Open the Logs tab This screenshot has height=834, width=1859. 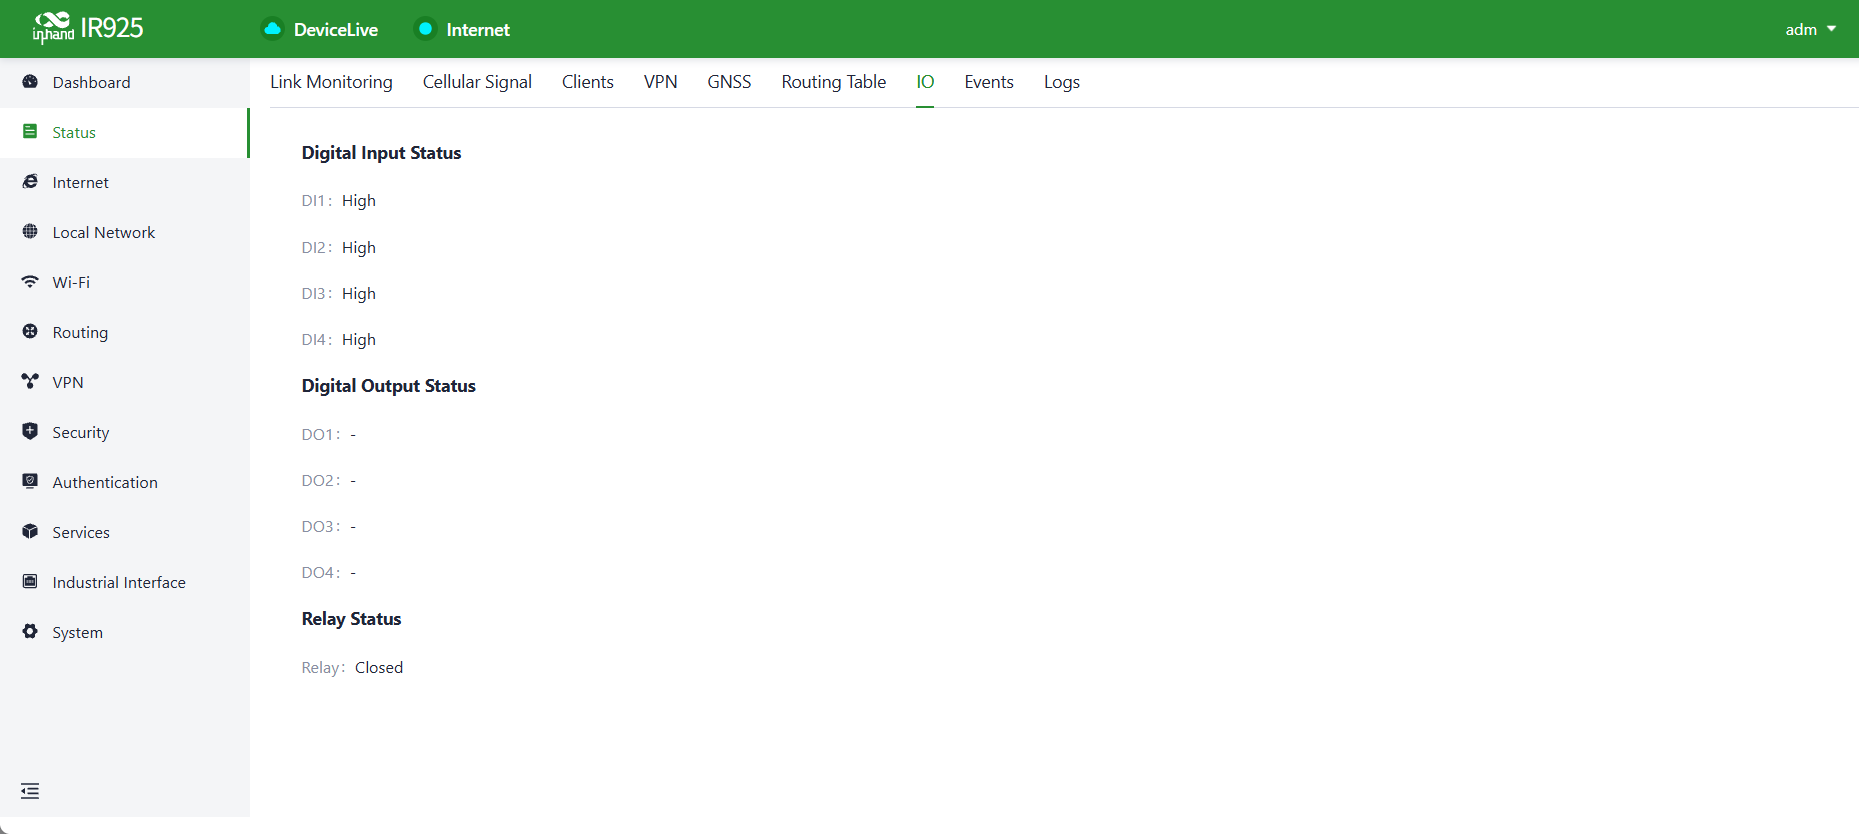(1062, 82)
